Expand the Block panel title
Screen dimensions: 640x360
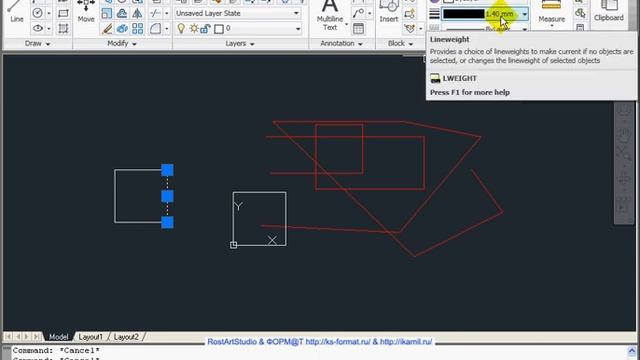point(400,43)
